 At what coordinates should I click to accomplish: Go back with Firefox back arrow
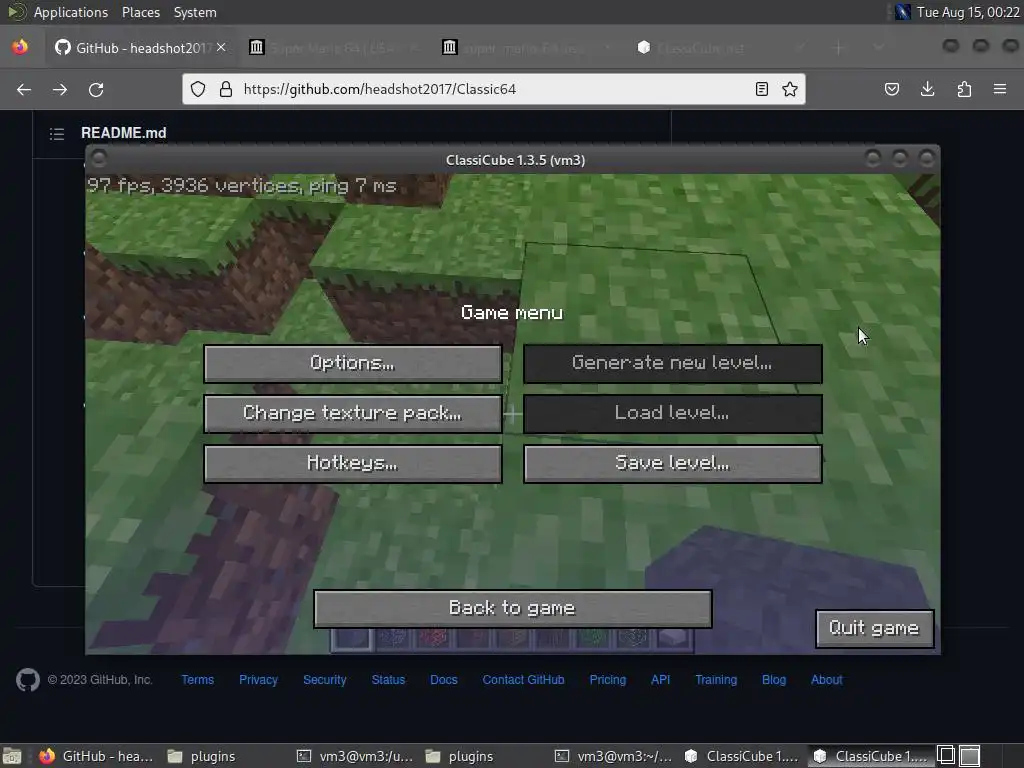24,89
